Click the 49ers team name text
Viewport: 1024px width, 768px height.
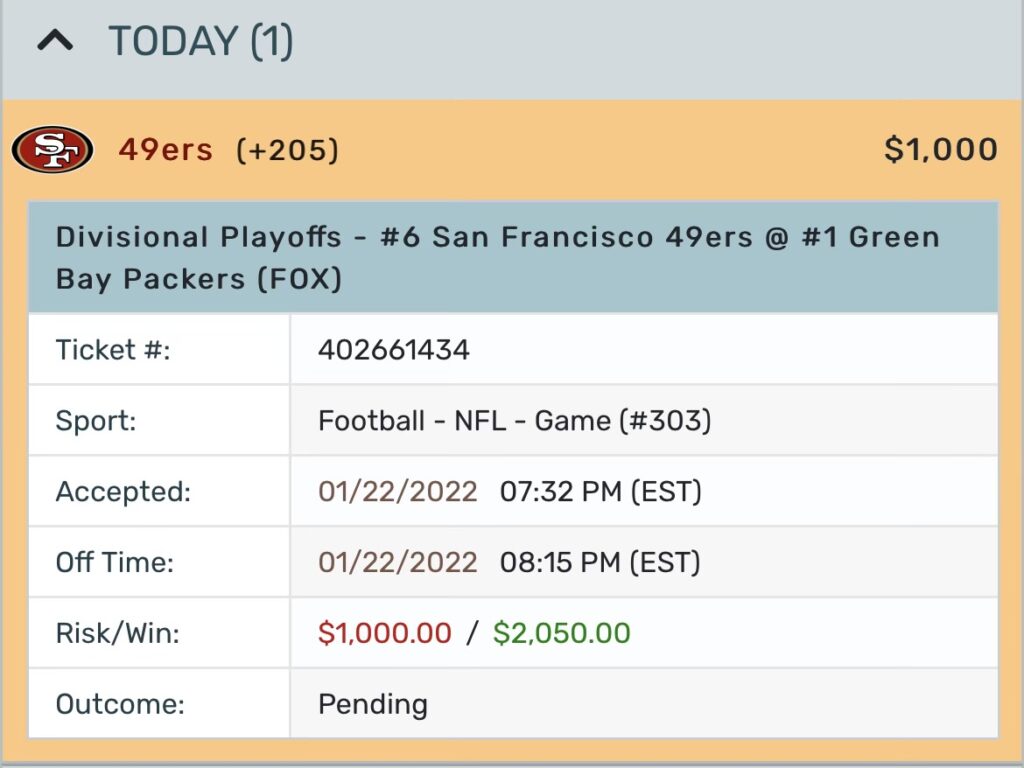[166, 150]
